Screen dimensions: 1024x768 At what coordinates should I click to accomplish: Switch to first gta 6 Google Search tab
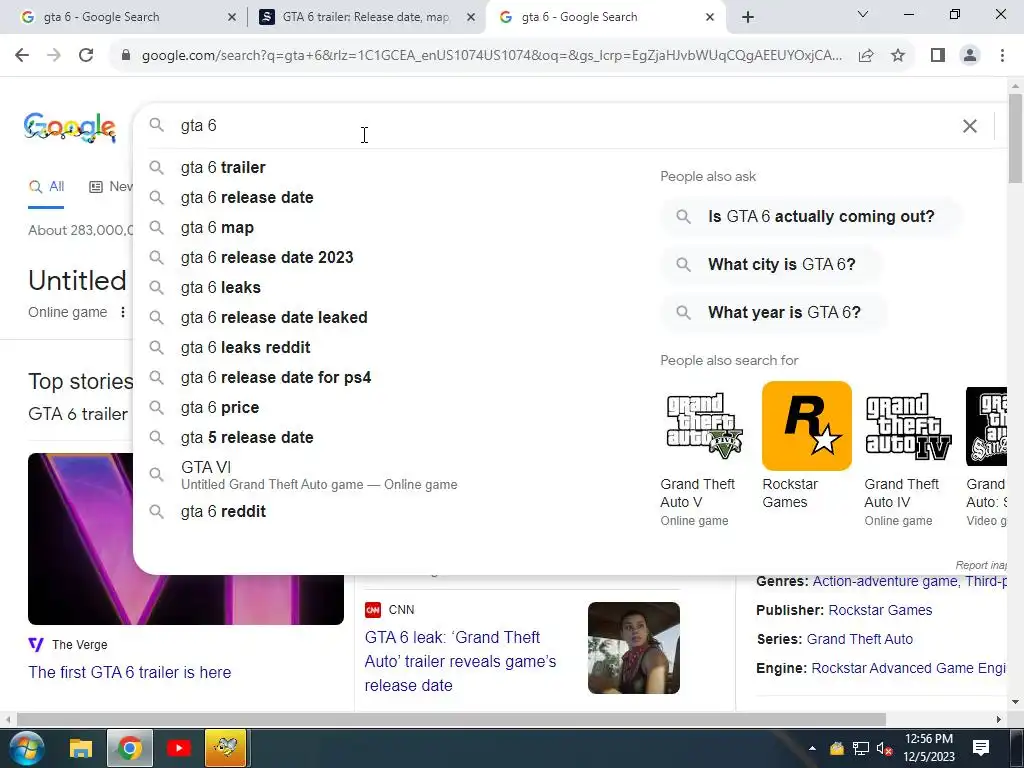(x=122, y=17)
